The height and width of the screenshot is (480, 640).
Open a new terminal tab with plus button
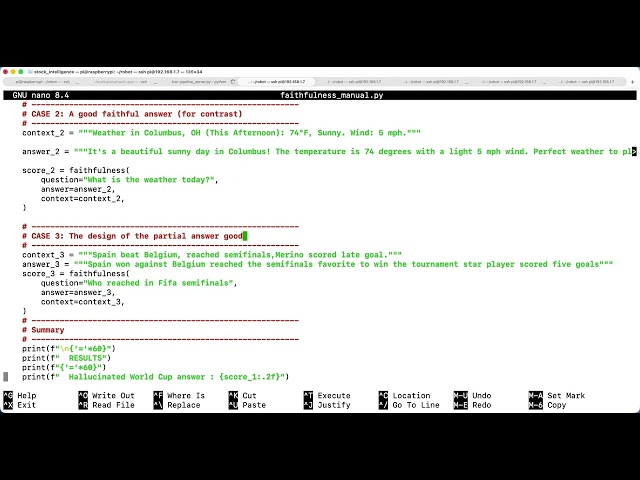pos(632,82)
